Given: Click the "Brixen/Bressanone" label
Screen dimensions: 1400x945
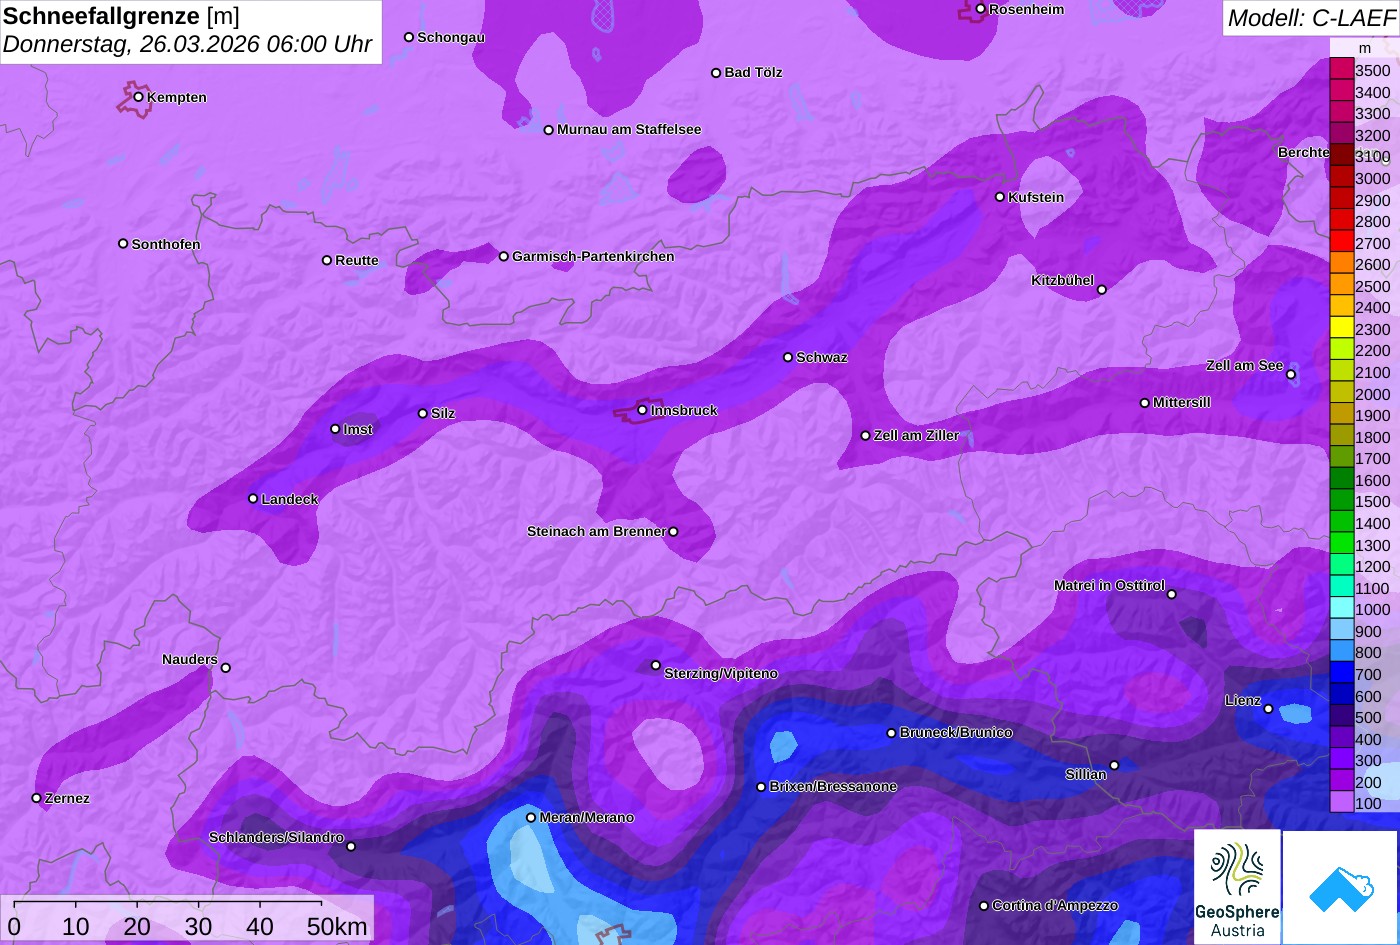Looking at the screenshot, I should coord(833,787).
